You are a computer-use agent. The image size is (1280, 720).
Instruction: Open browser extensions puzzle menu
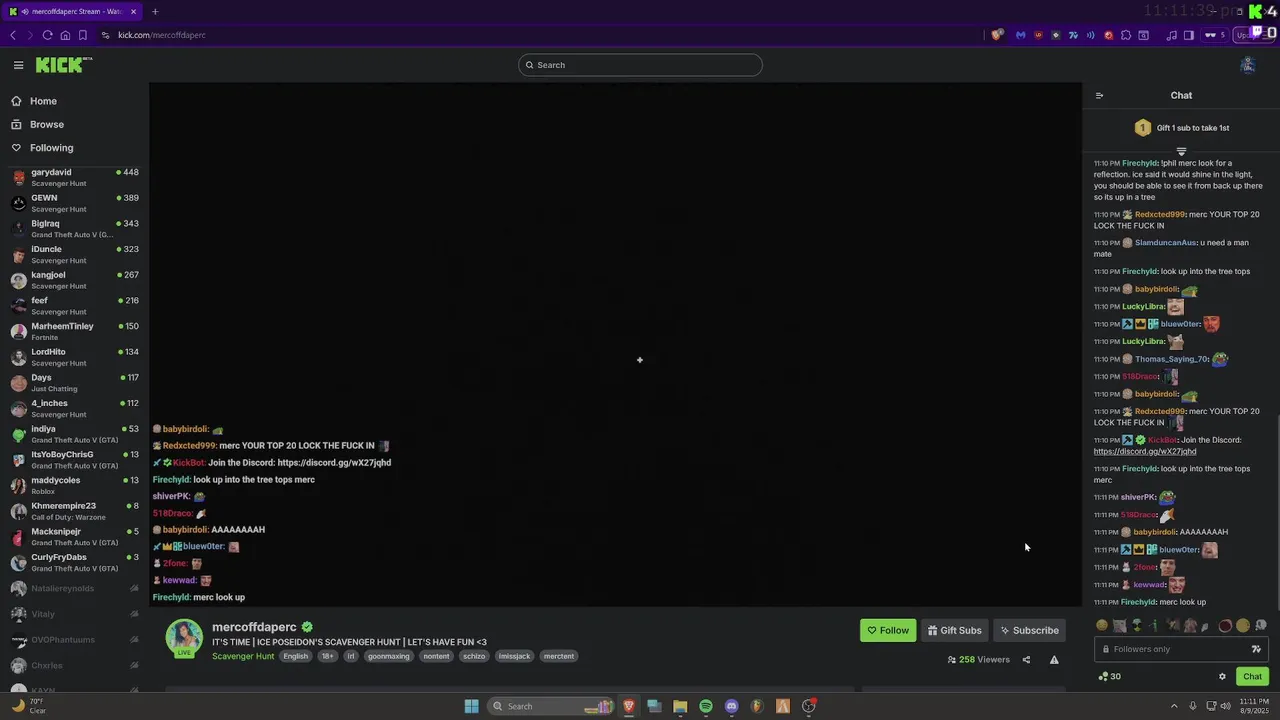pyautogui.click(x=1126, y=35)
